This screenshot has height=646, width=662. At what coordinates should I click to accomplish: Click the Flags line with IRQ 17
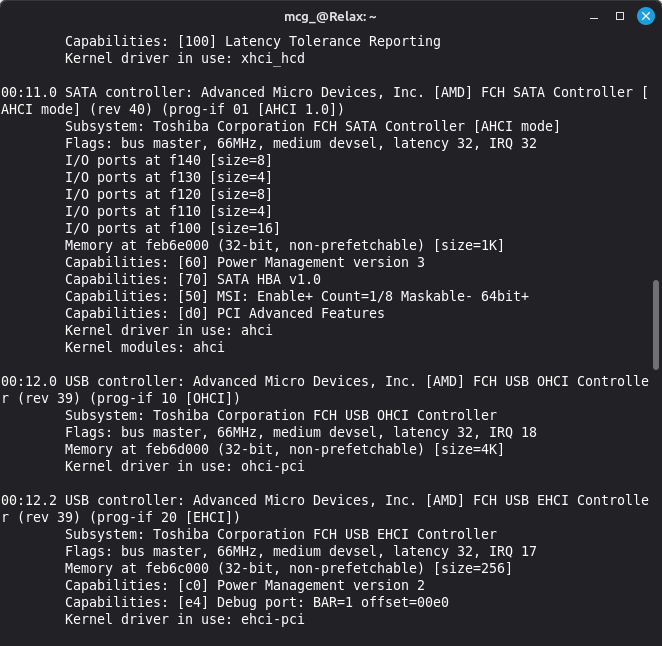301,551
